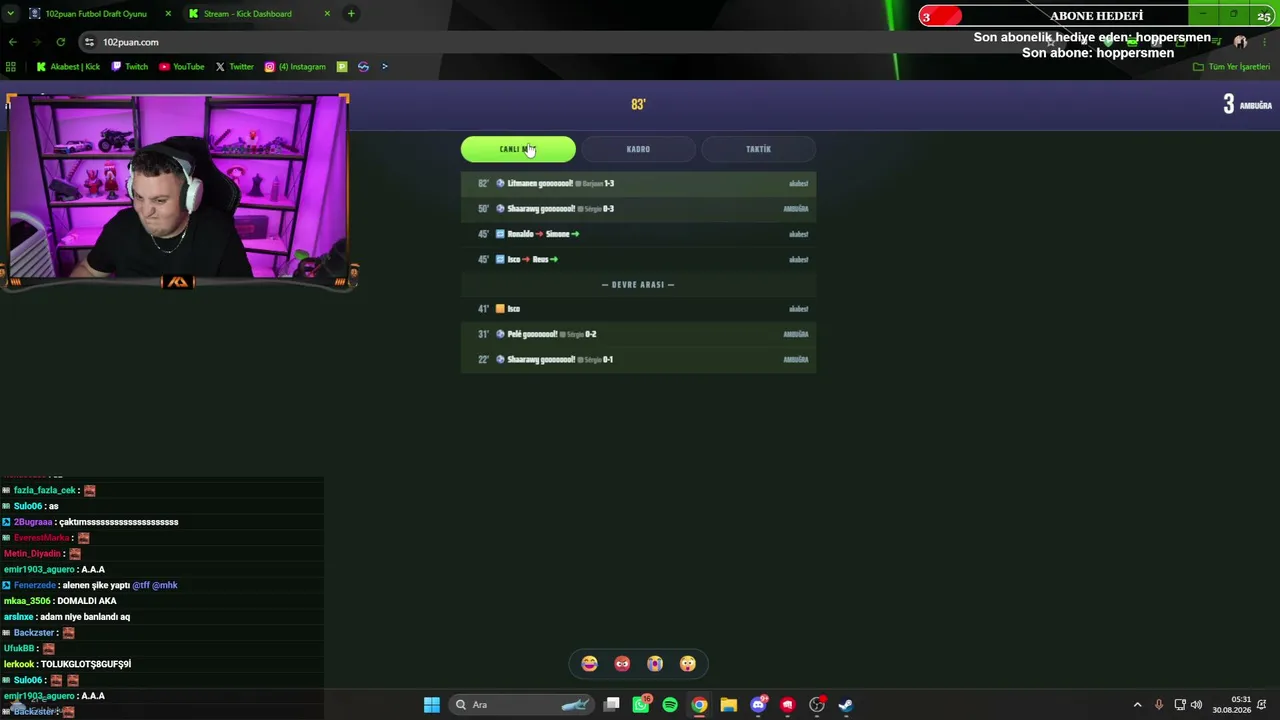The height and width of the screenshot is (720, 1280).
Task: Open Google Chrome from the taskbar
Action: point(699,705)
